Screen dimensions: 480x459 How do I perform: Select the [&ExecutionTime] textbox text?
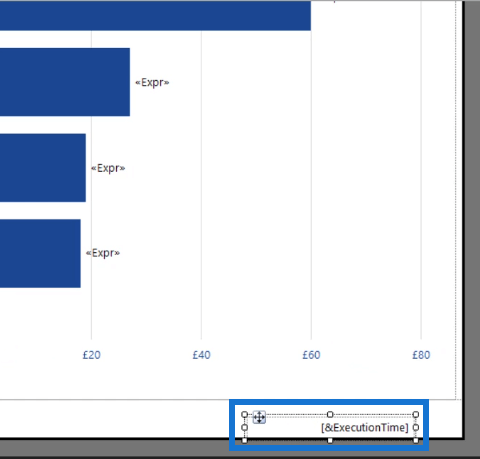pos(365,428)
